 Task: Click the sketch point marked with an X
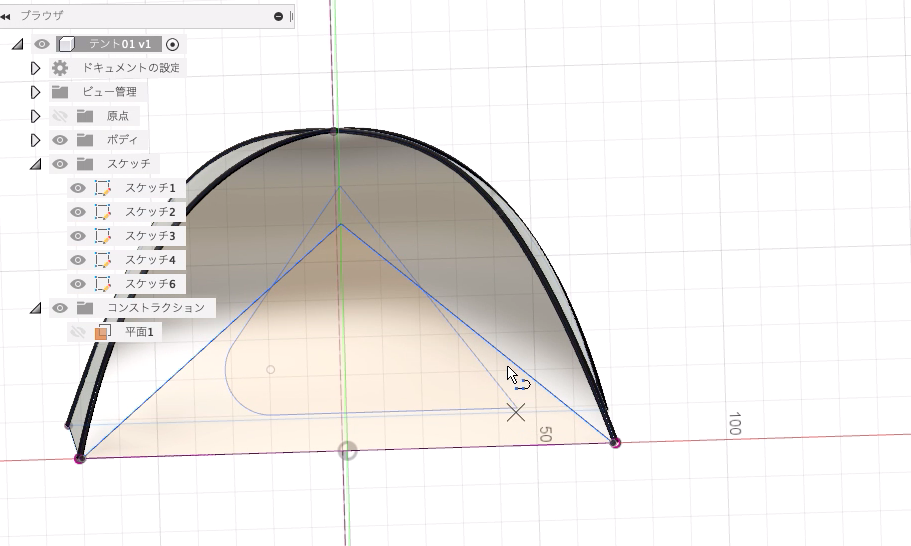point(515,413)
